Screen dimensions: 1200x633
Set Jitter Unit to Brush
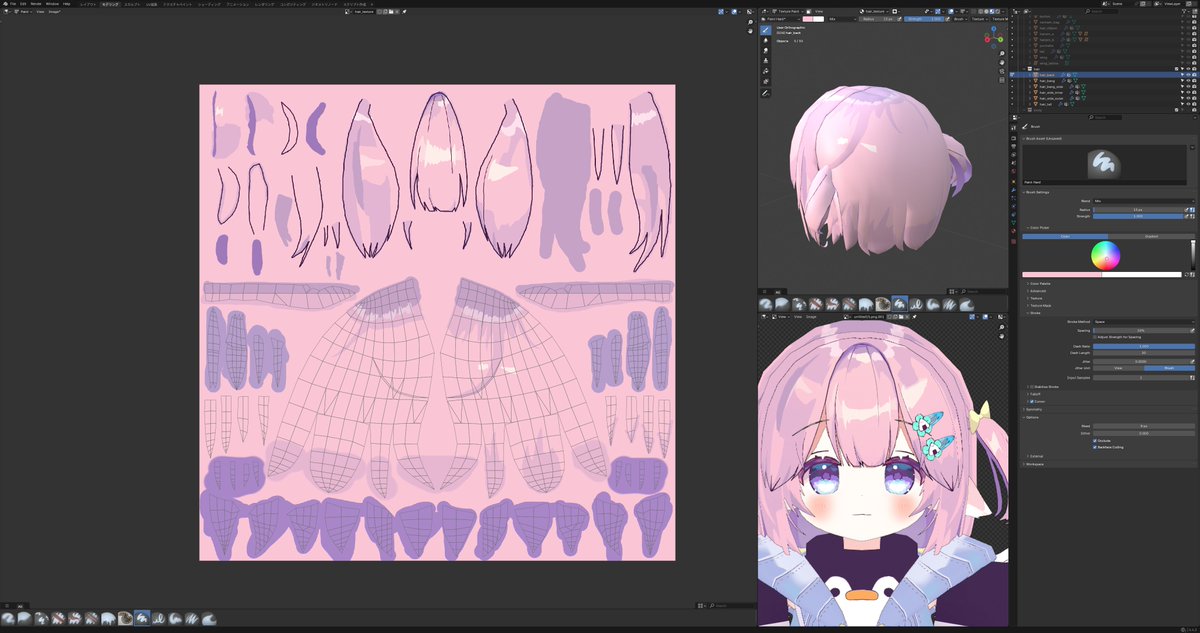tap(1169, 368)
